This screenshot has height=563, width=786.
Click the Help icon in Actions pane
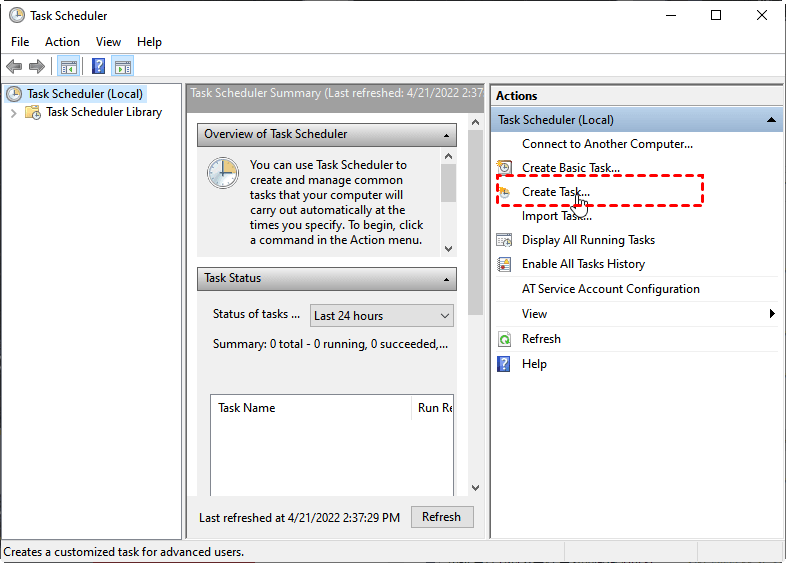click(x=504, y=364)
